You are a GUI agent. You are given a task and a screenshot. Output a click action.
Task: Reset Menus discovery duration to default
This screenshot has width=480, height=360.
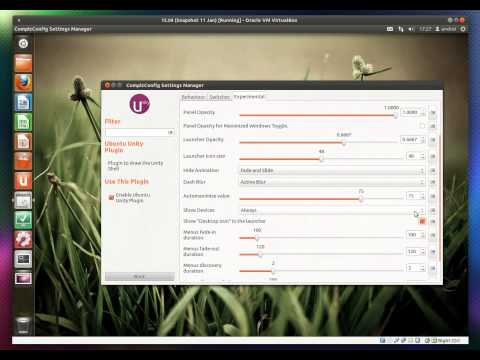tap(433, 268)
